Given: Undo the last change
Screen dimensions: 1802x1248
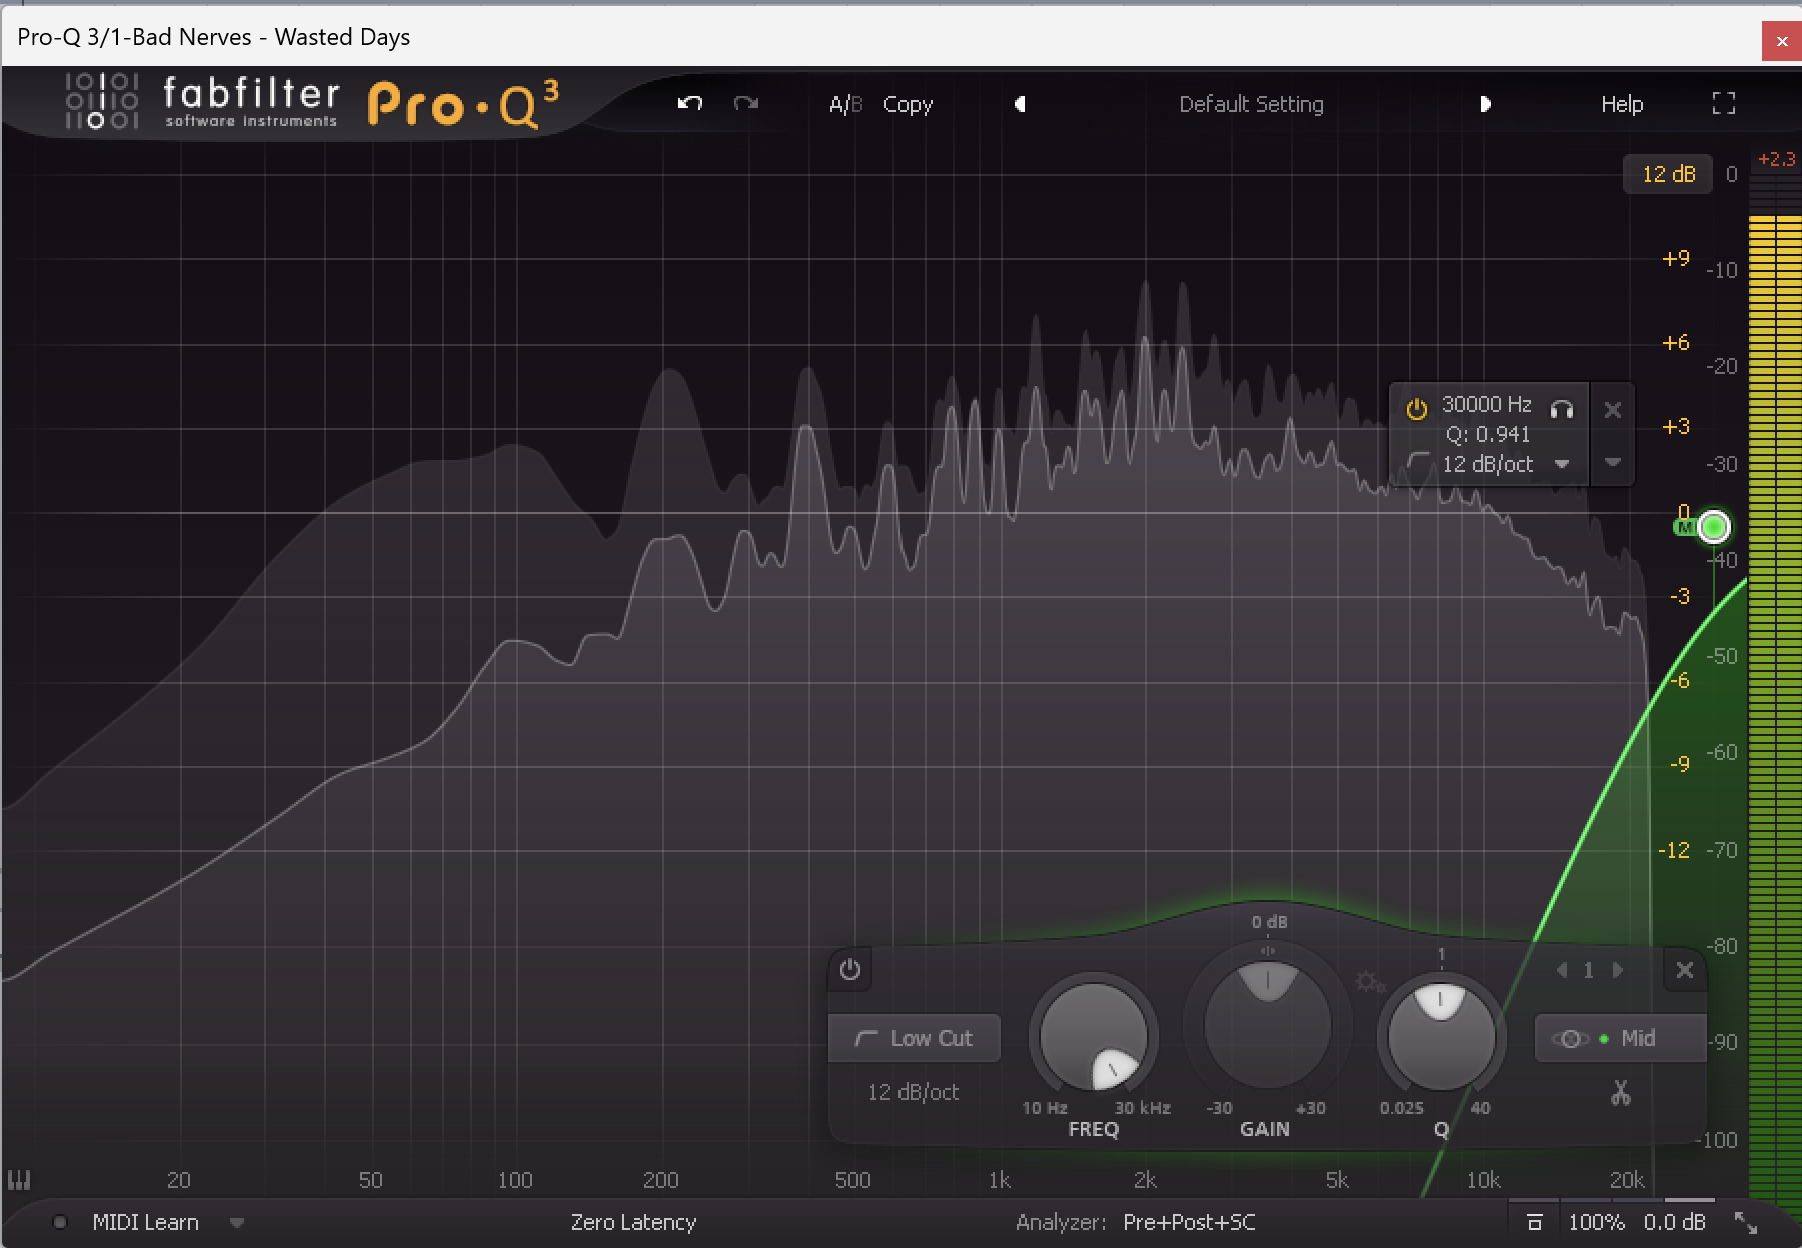Looking at the screenshot, I should [690, 103].
